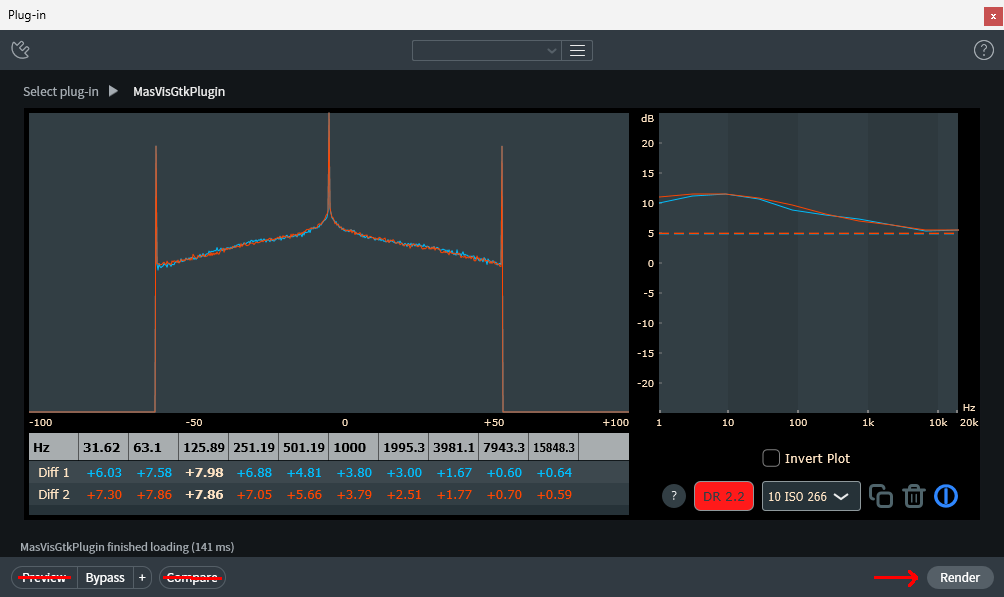1004x597 pixels.
Task: Toggle the Invert Plot checkbox
Action: tap(771, 458)
